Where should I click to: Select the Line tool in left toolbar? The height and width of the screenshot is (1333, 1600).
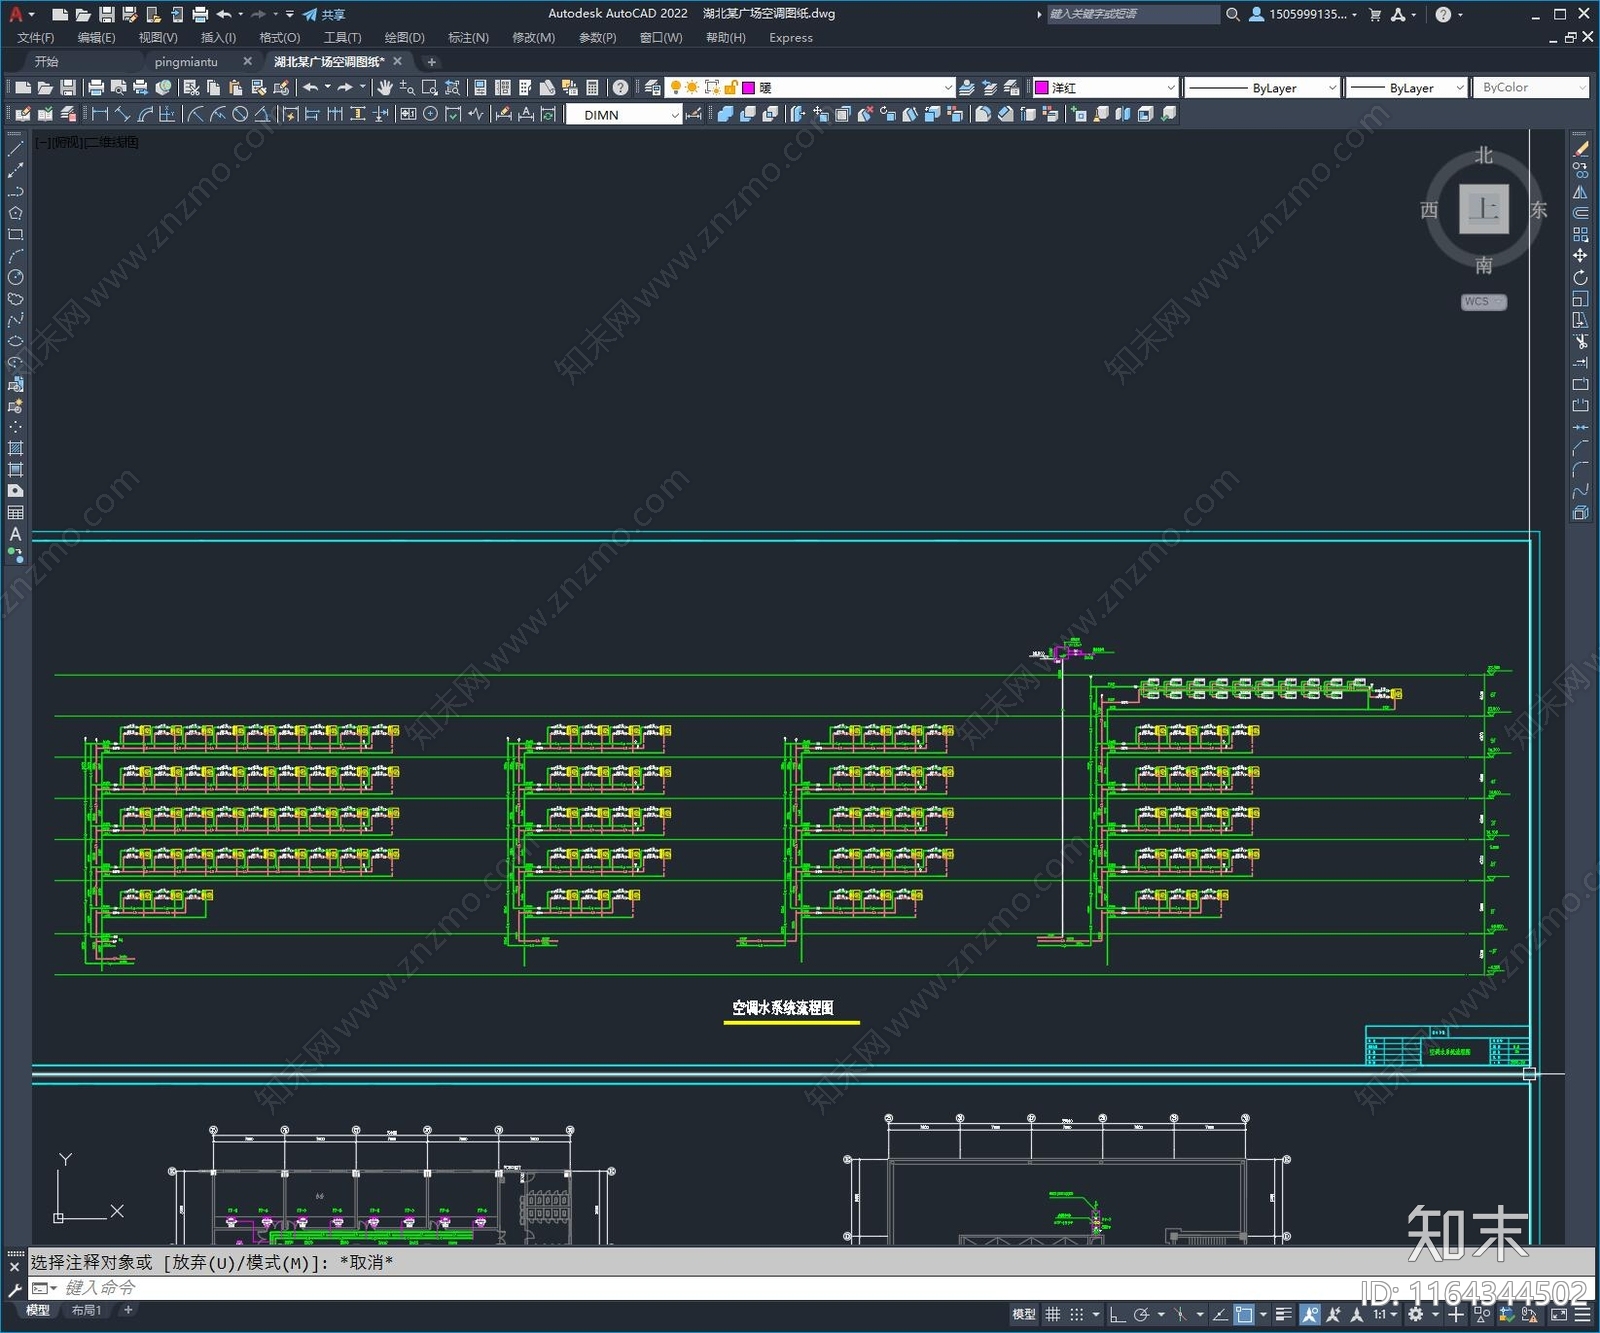(15, 149)
